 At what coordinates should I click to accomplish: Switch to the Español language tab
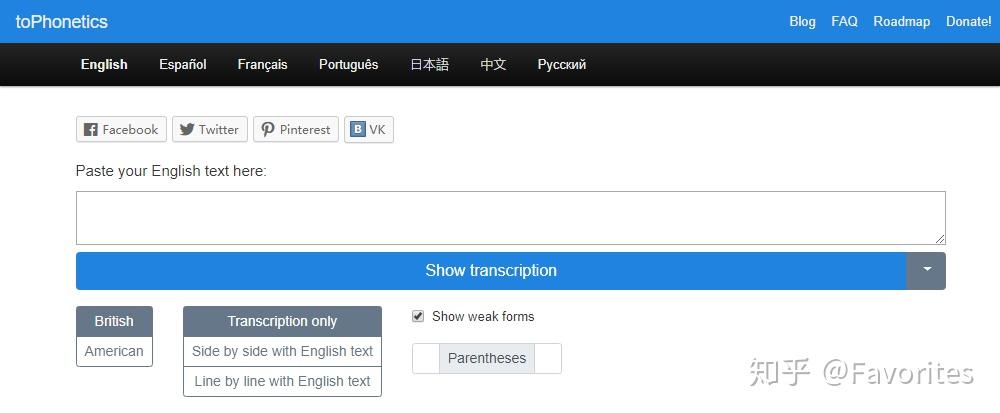(183, 64)
